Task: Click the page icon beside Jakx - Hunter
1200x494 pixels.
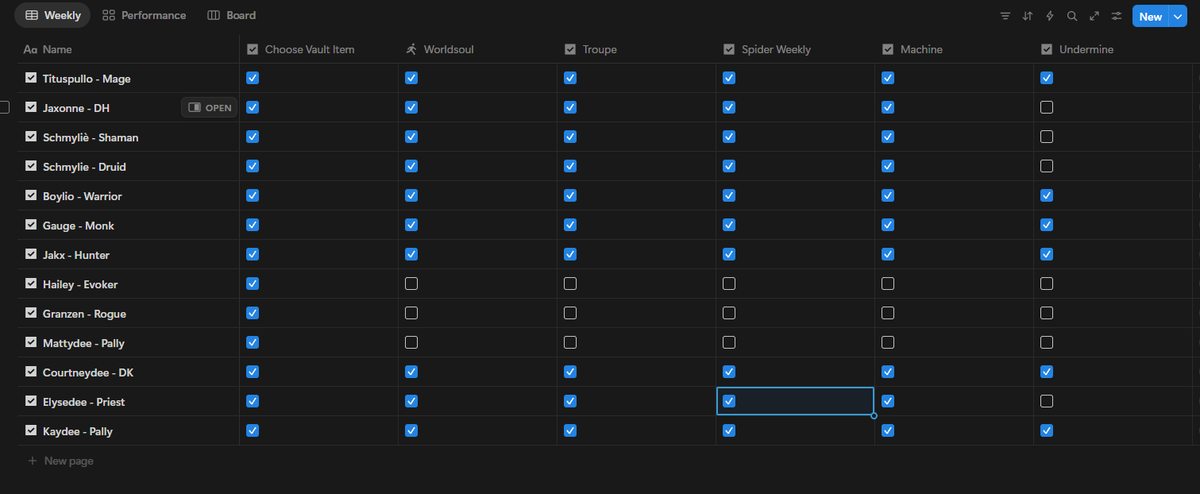Action: click(x=31, y=254)
